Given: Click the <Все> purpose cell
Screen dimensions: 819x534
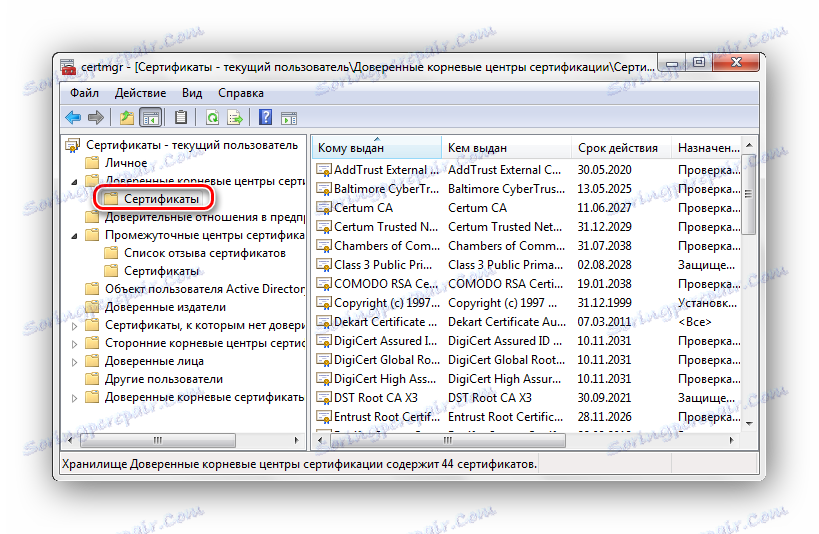Looking at the screenshot, I should pos(694,322).
